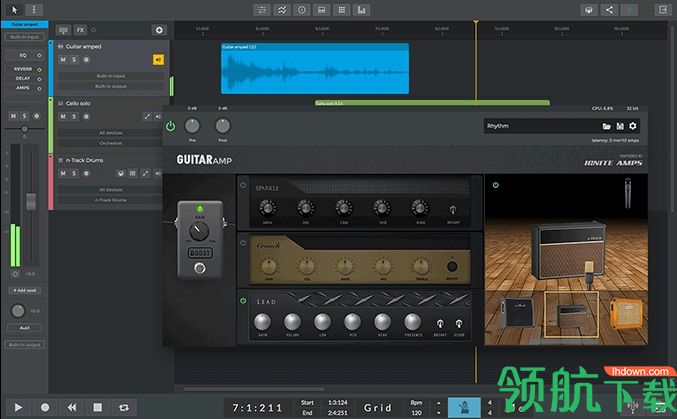Open the piano keyboard toolbar icon
Screen dimensions: 677x419
pos(322,10)
